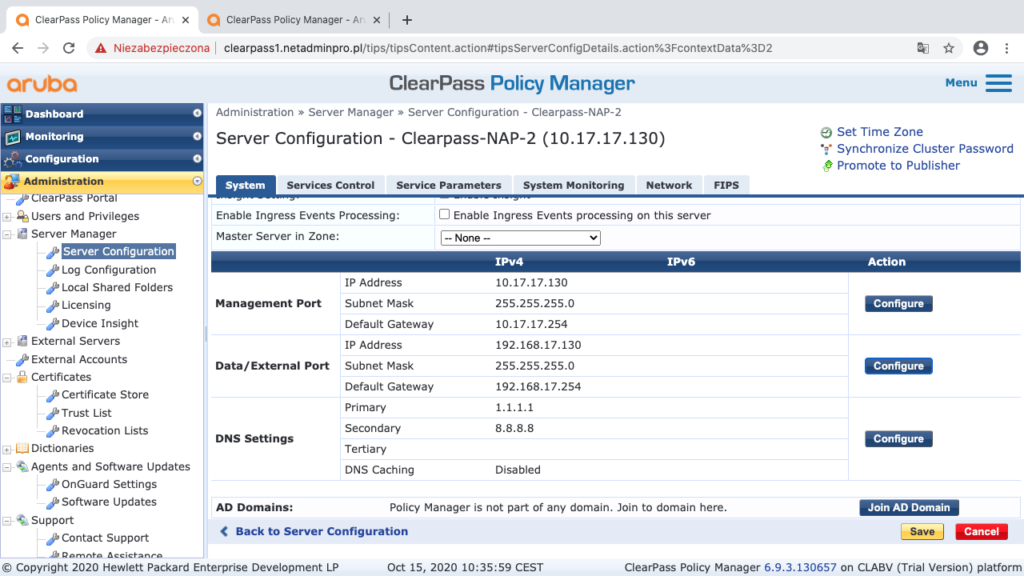Expand the Users and Privileges tree node
Screen dimensions: 1024x576
(x=7, y=217)
